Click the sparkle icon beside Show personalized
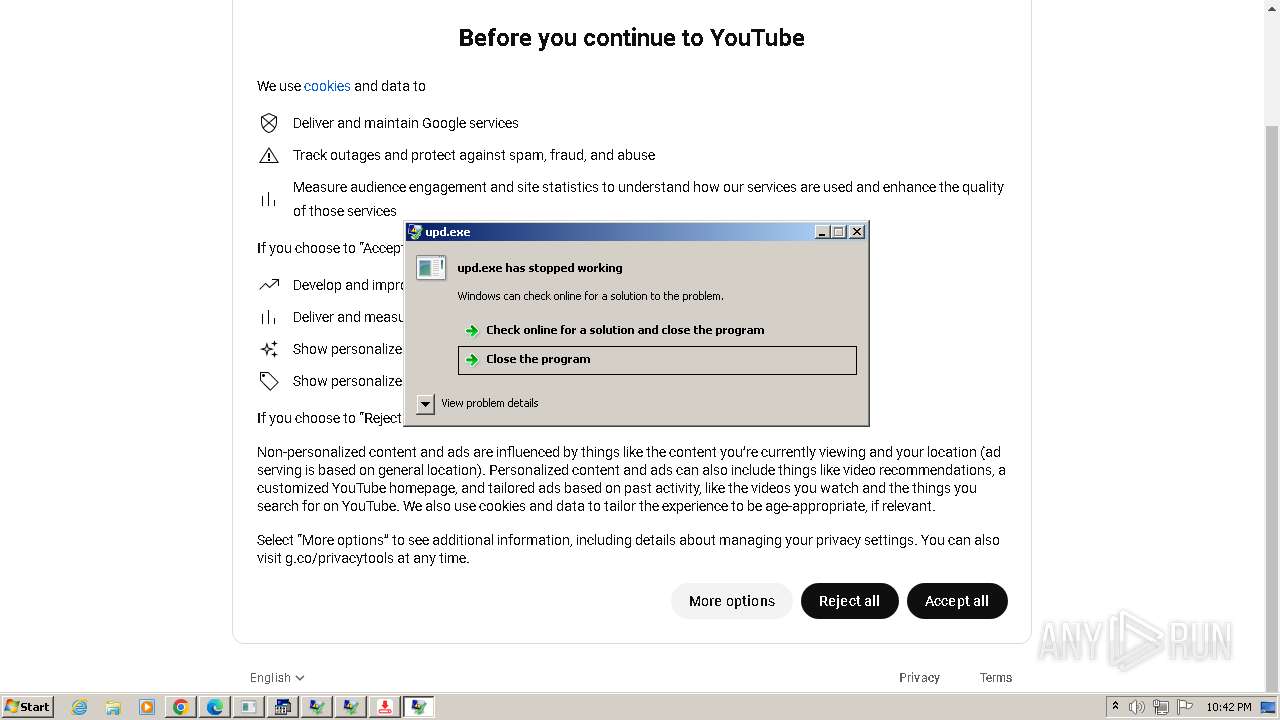This screenshot has height=720, width=1280. (x=269, y=349)
